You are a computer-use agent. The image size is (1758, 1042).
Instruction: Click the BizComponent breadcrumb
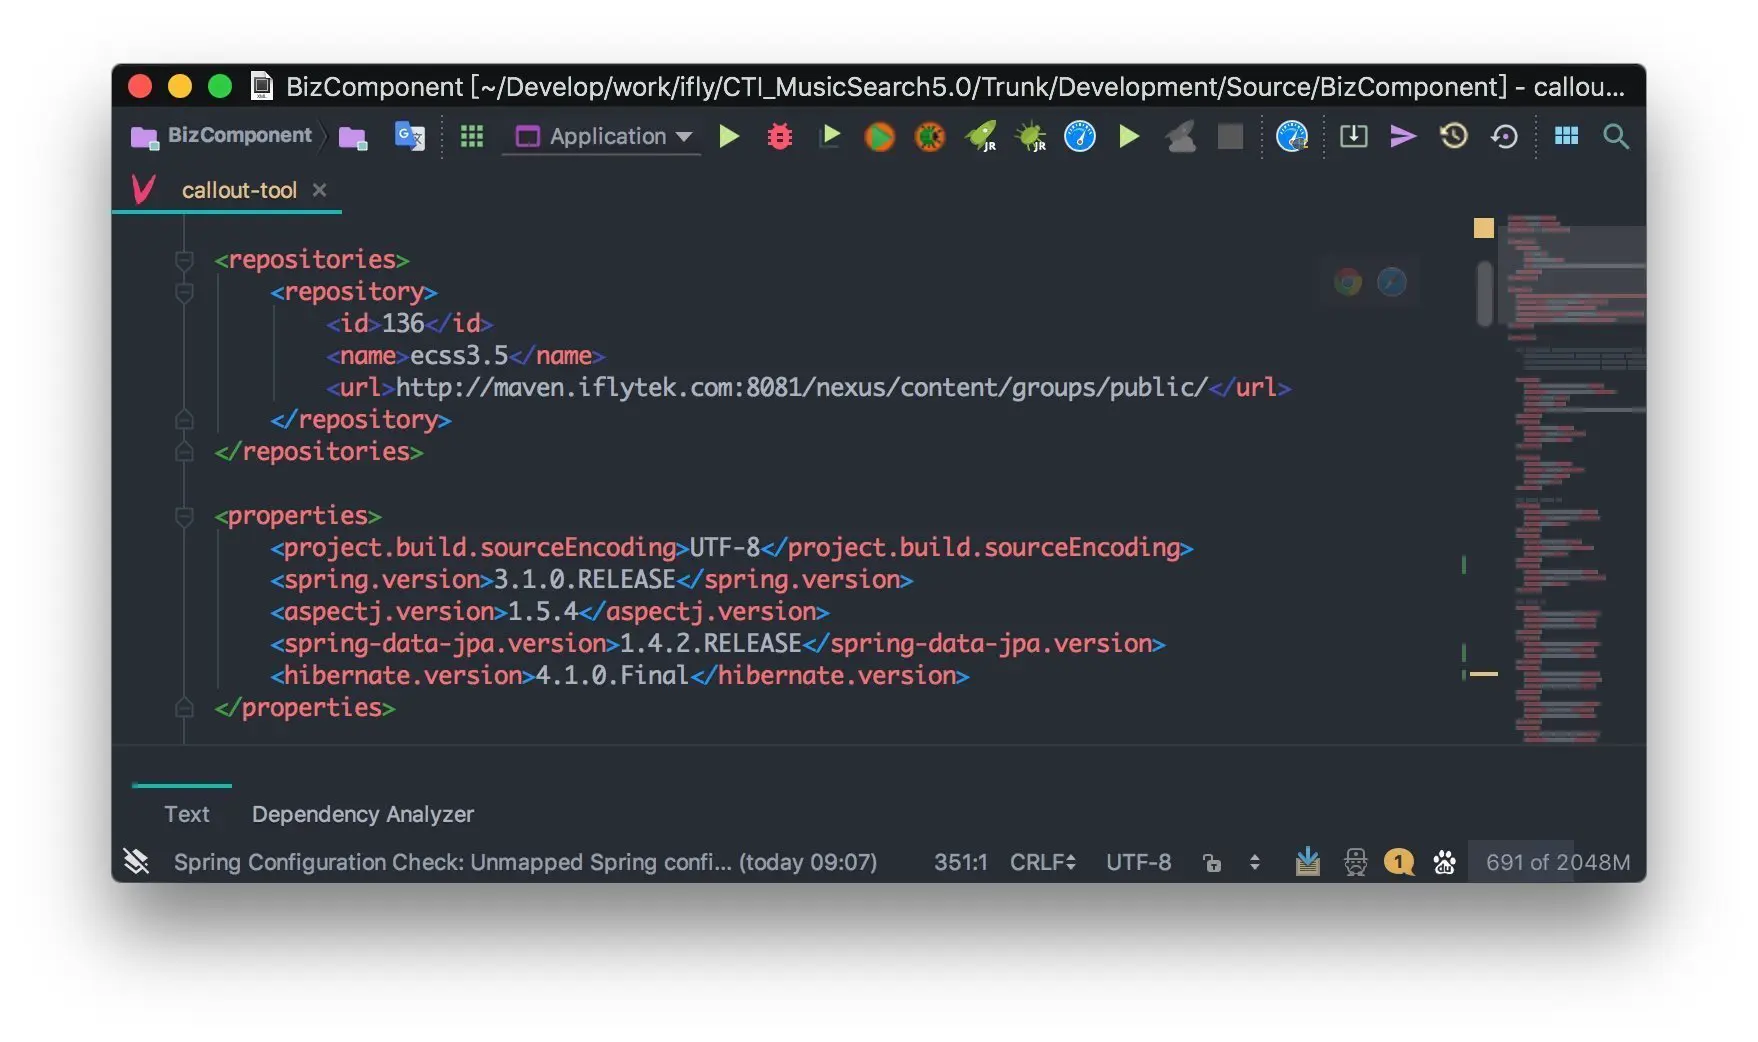click(238, 136)
